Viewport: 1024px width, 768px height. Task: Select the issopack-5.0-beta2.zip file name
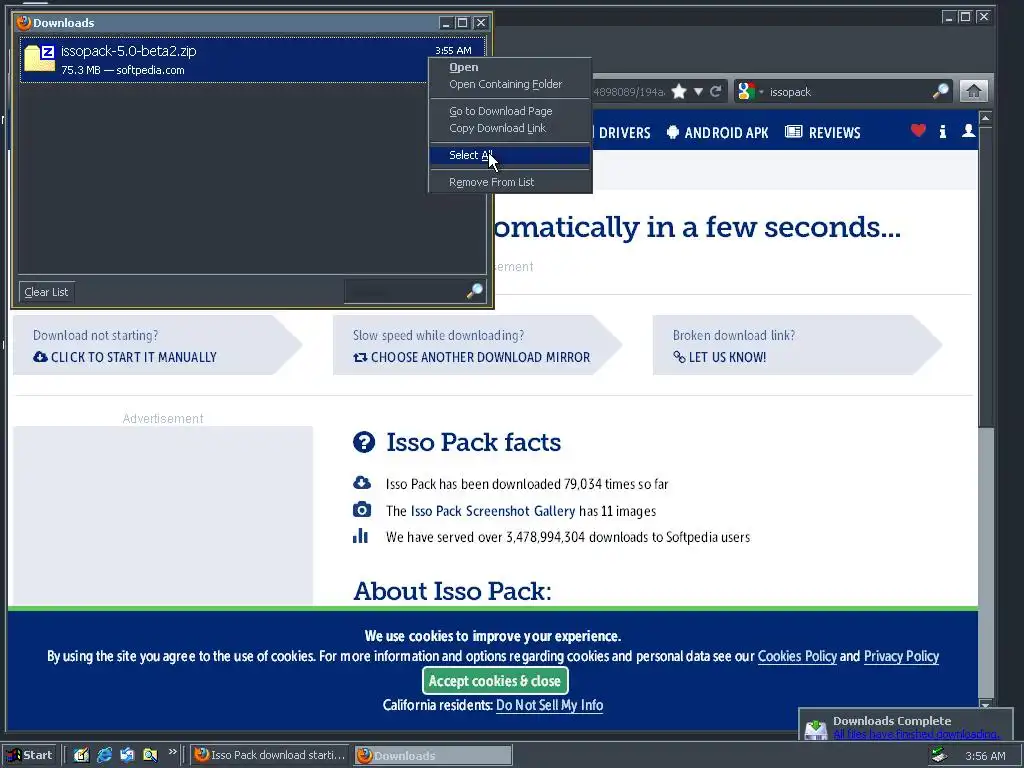pos(129,51)
